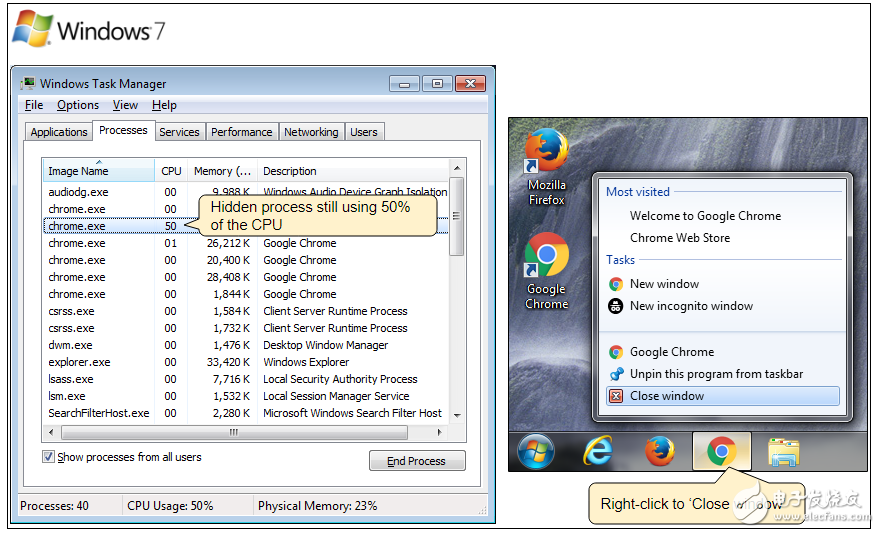The width and height of the screenshot is (880, 533).
Task: Choose 'Close window' in jump list
Action: (x=666, y=396)
